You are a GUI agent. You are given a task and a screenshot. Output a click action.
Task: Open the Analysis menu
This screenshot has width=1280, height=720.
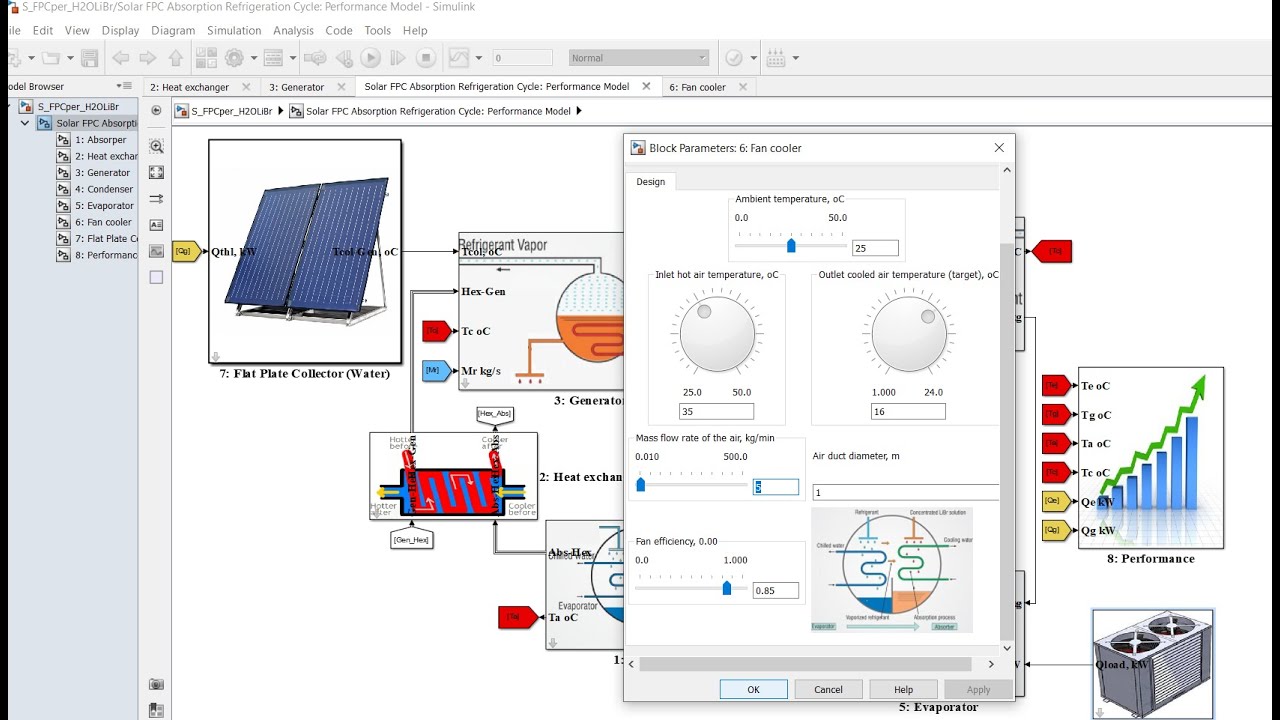[x=293, y=31]
